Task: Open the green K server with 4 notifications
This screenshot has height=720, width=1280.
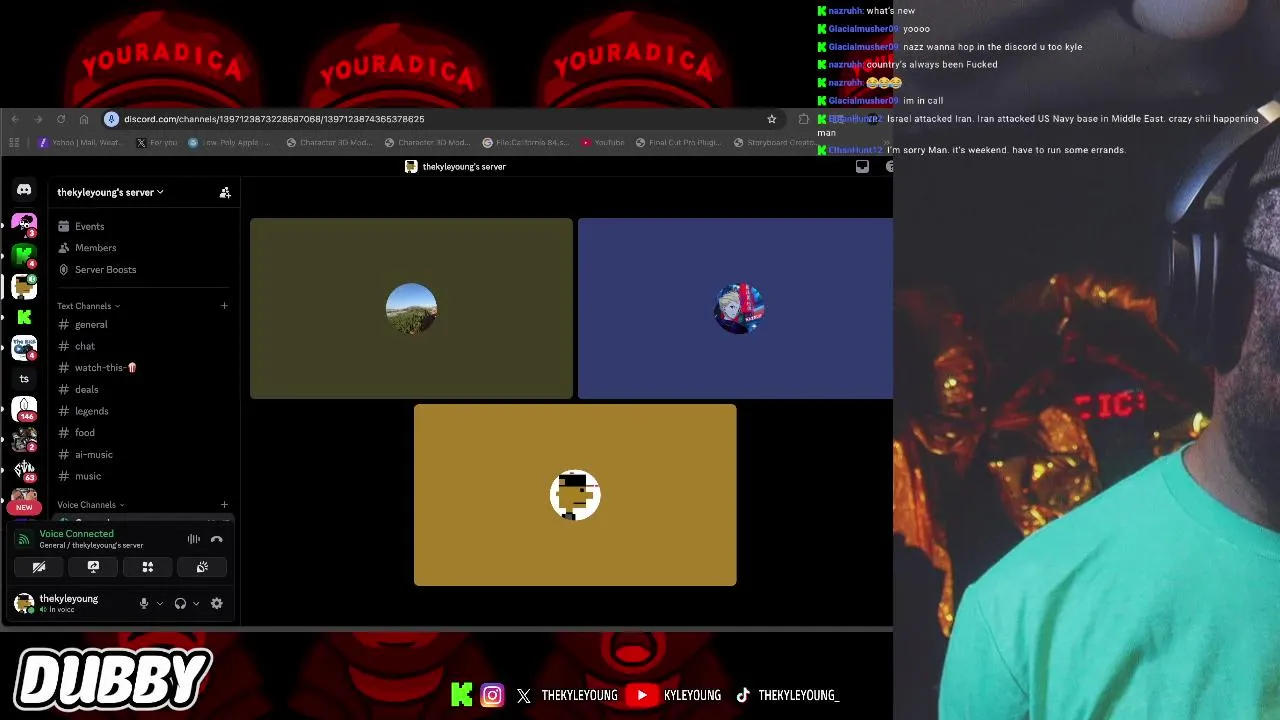Action: (24, 255)
